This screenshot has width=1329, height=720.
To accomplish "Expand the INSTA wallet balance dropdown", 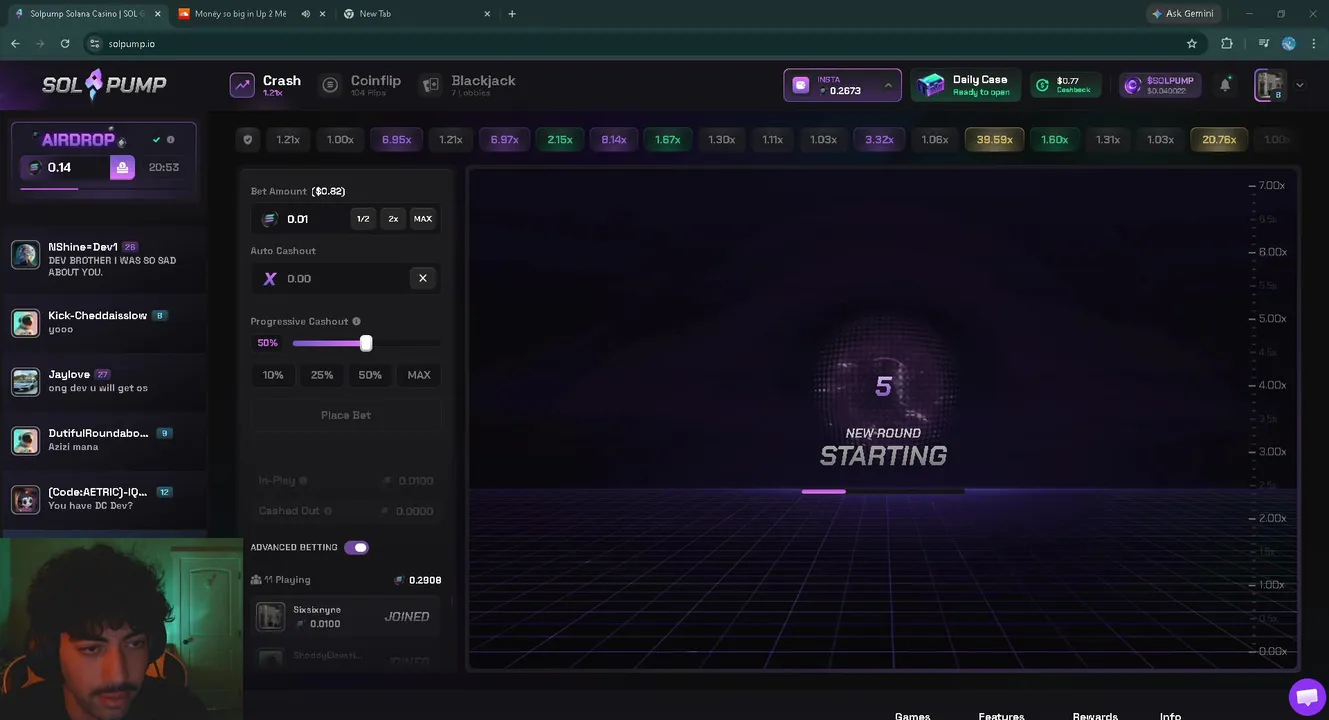I will [888, 86].
